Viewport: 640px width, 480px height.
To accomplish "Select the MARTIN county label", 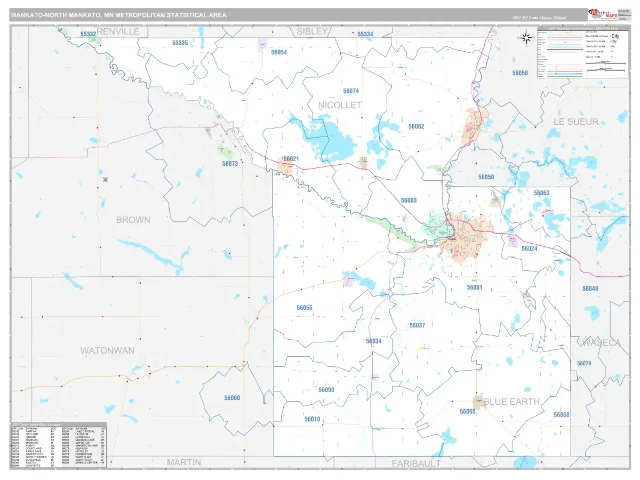I will (x=184, y=462).
